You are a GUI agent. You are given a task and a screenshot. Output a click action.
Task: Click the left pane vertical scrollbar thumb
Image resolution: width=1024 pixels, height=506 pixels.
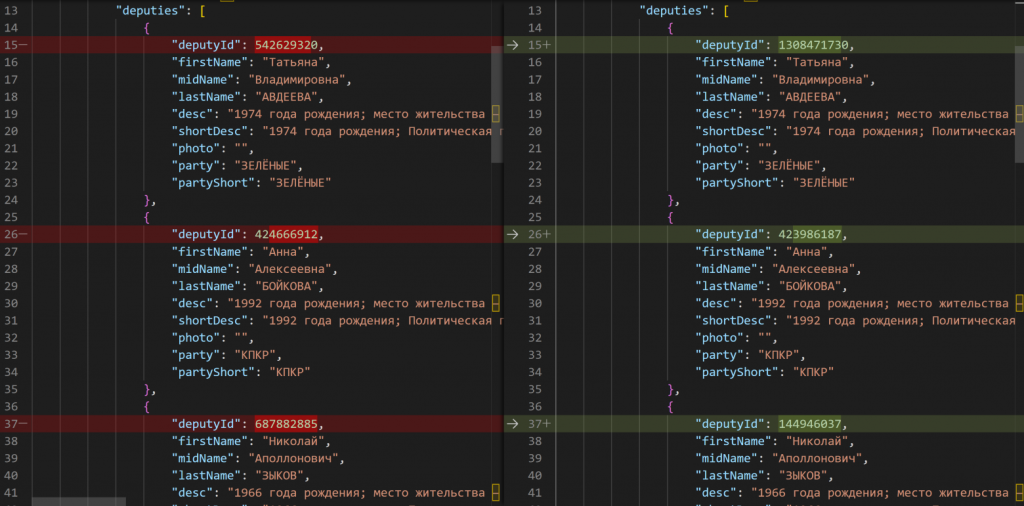[497, 104]
